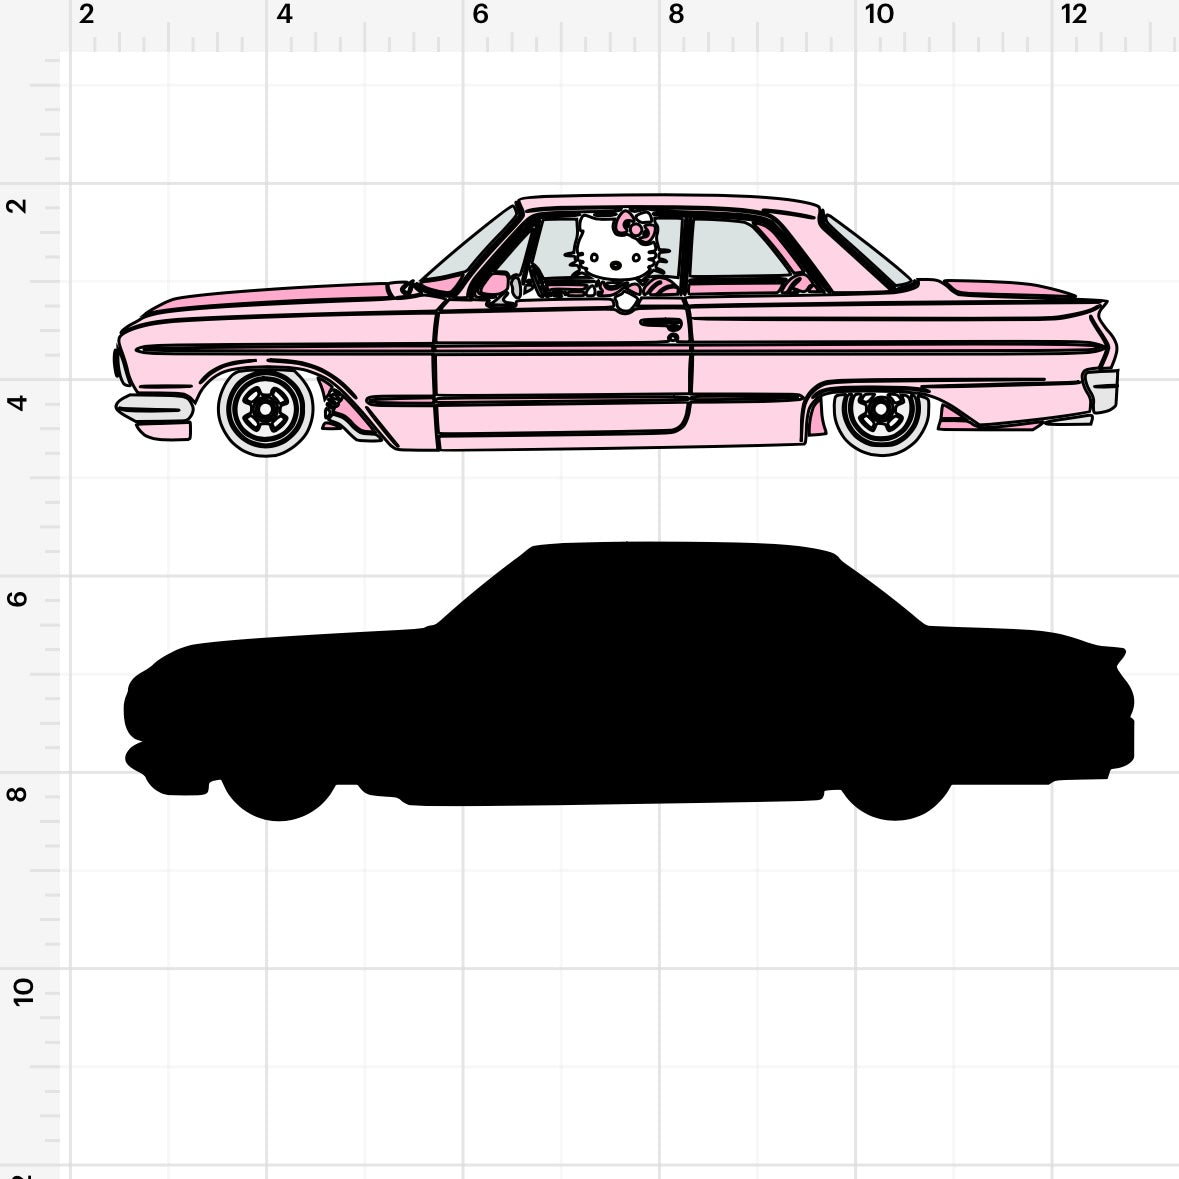Select the pink car's front wheel
1179x1179 pixels.
pyautogui.click(x=265, y=408)
